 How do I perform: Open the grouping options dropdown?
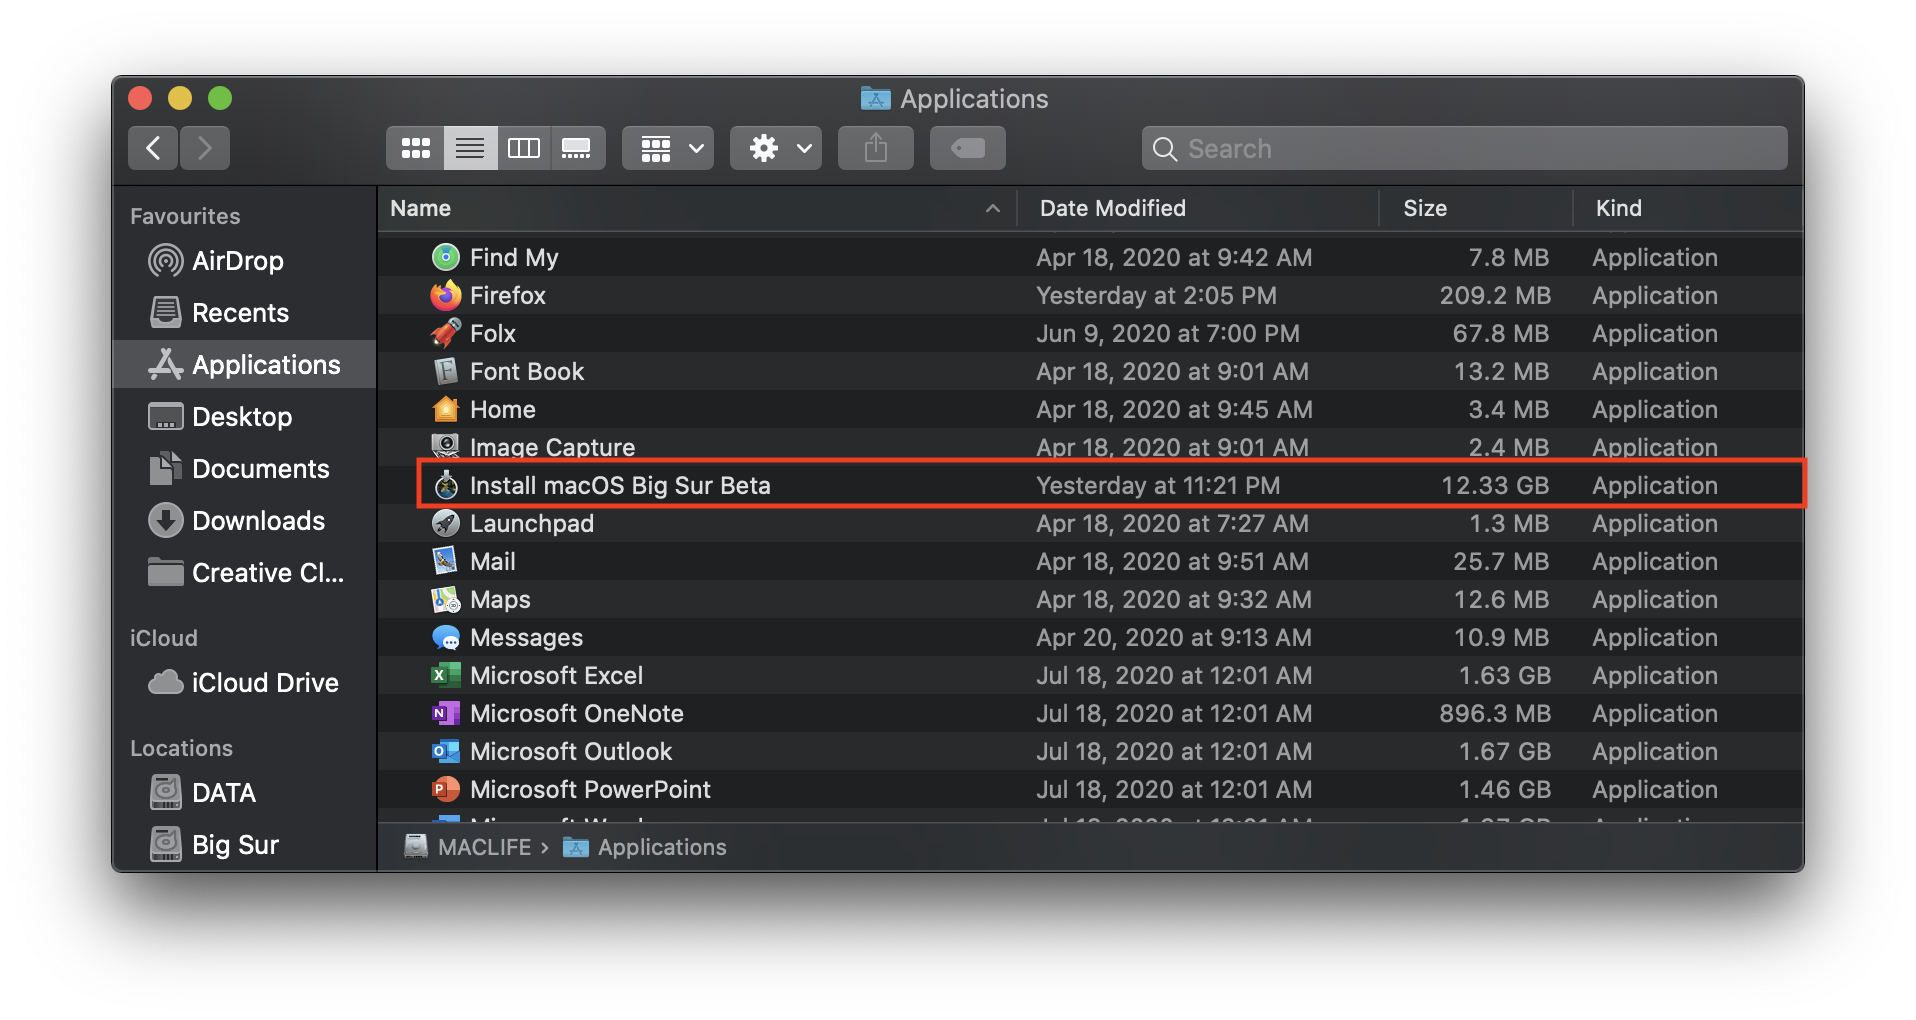point(667,148)
